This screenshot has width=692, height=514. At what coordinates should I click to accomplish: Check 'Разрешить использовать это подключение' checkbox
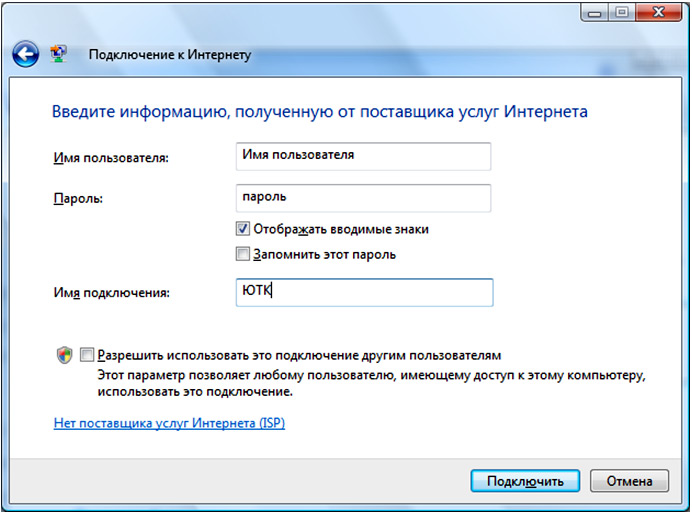click(x=87, y=355)
